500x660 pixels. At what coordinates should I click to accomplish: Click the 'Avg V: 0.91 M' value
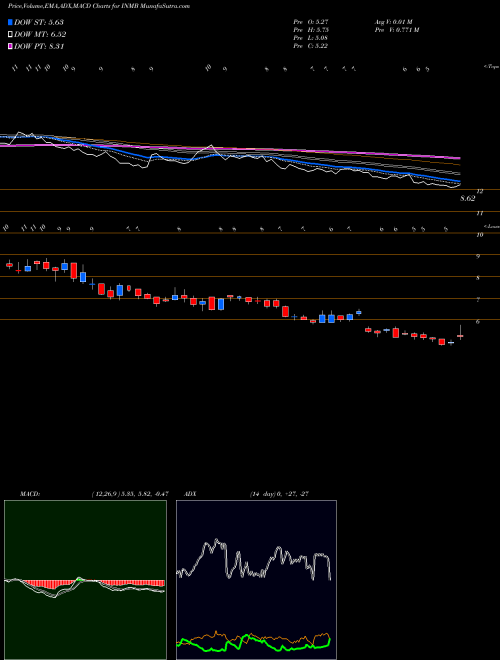pos(394,22)
